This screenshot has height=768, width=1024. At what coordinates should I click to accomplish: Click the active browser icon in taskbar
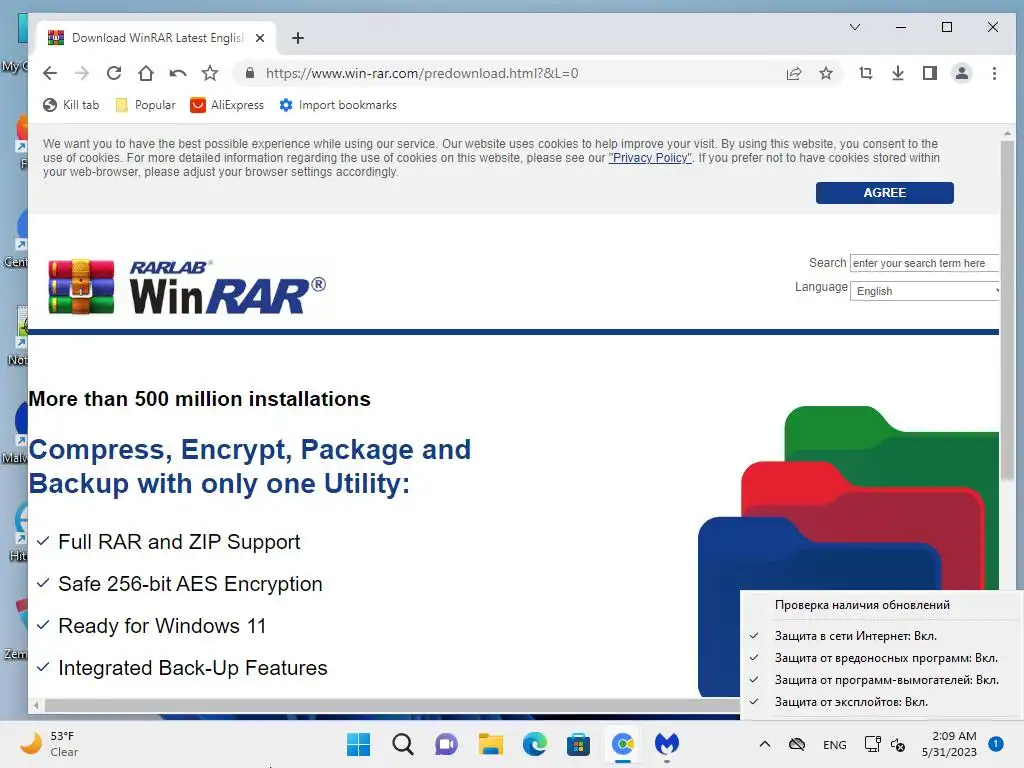tap(623, 744)
